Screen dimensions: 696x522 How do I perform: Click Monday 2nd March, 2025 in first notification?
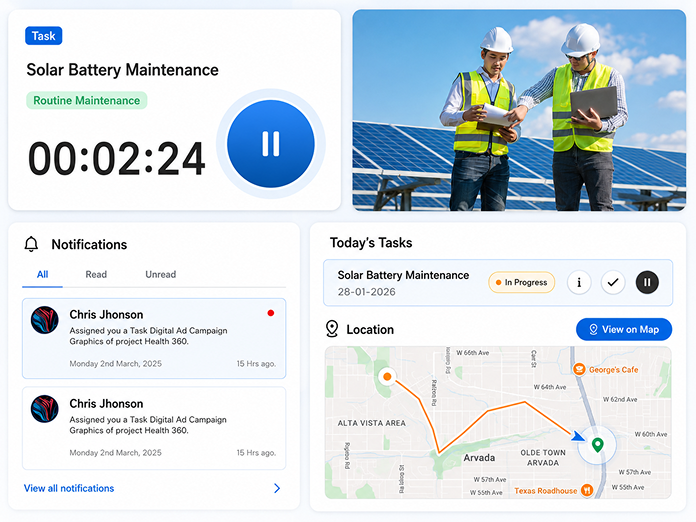pos(115,364)
